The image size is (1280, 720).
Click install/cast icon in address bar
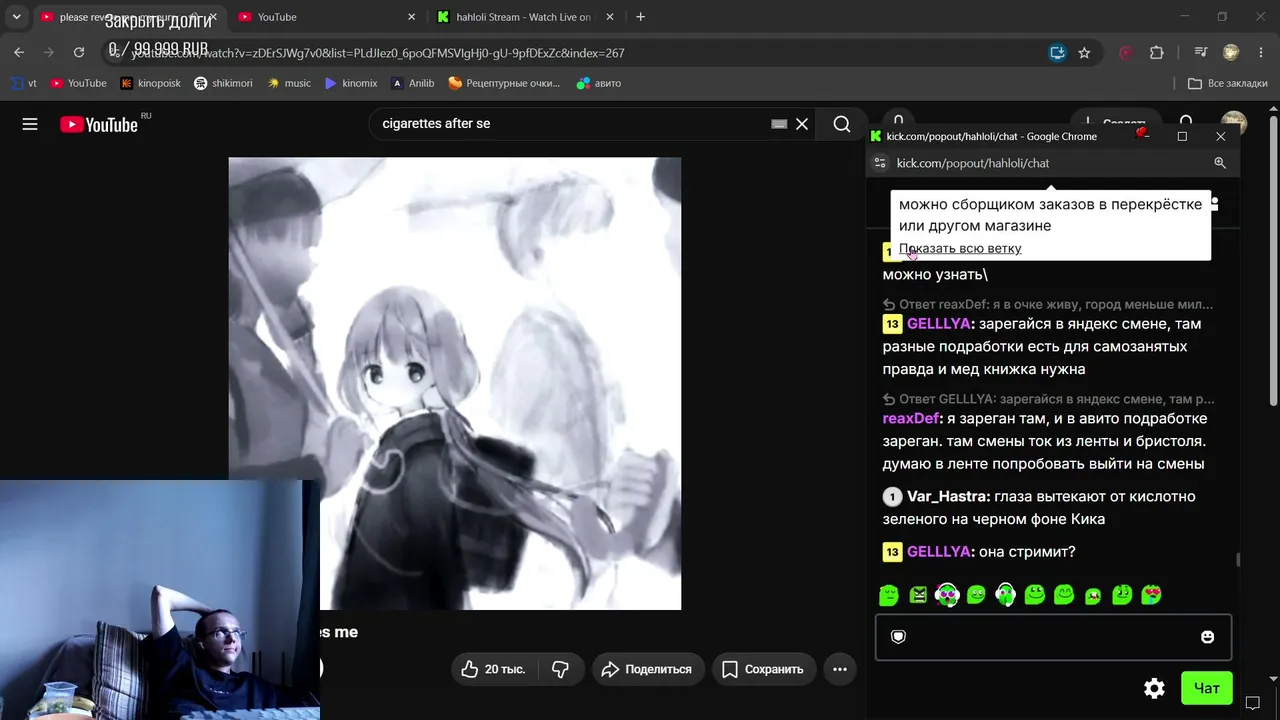tap(1057, 53)
